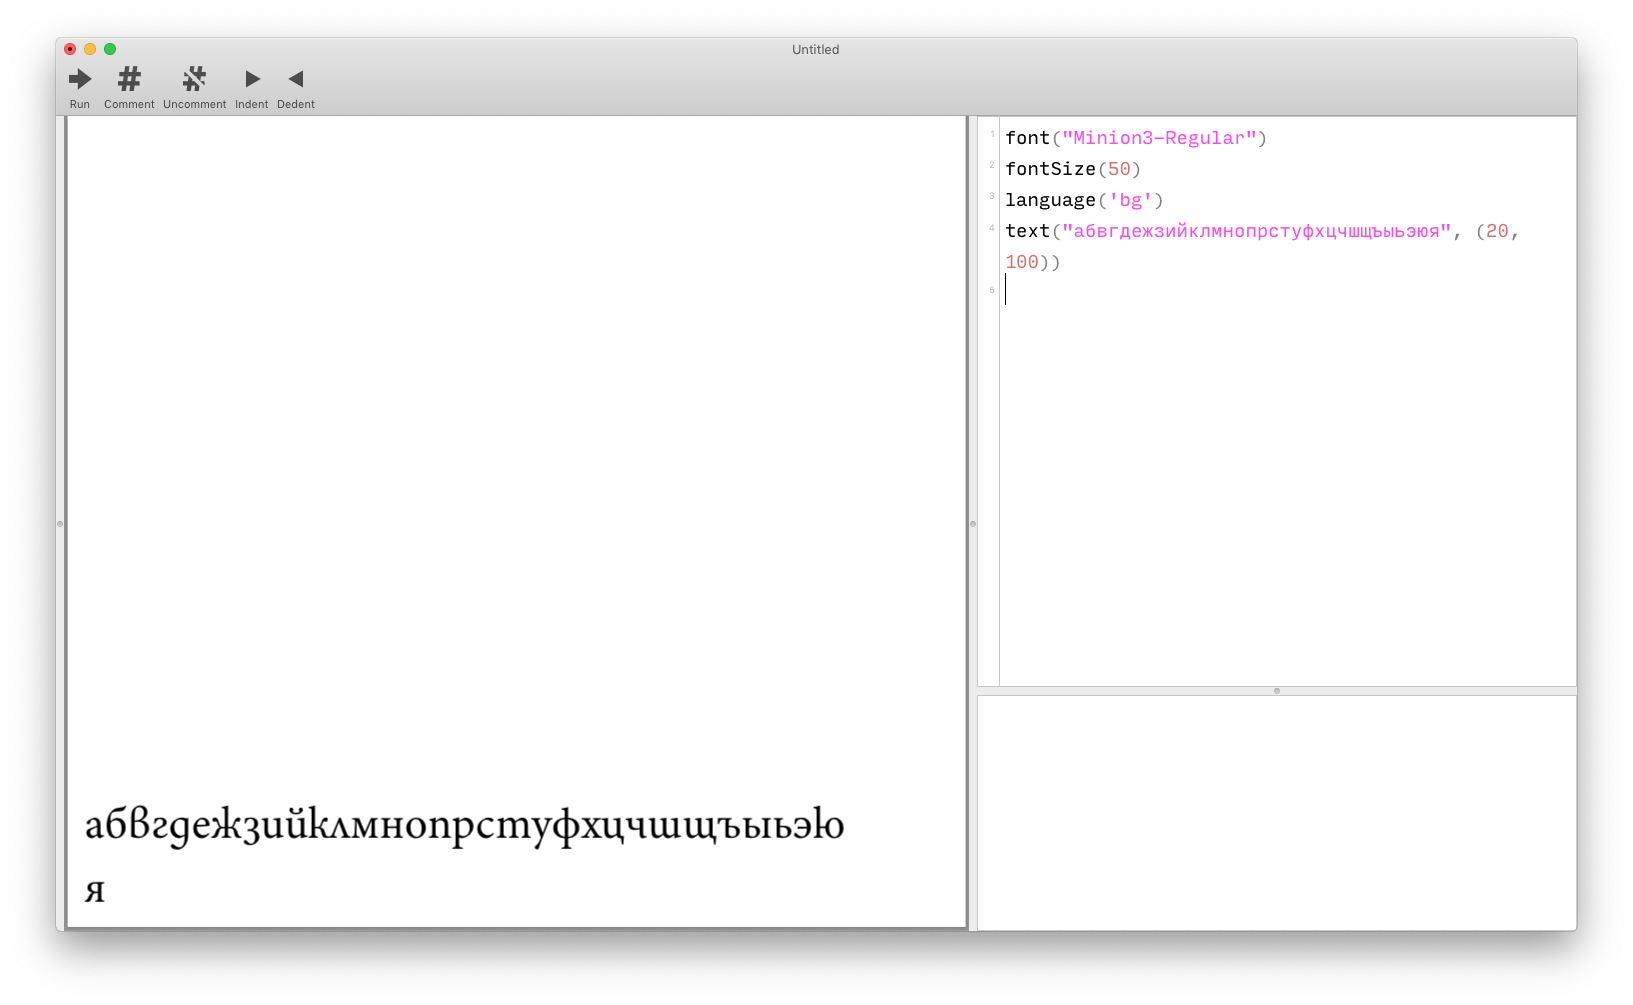
Task: Select the 'bg' language string on line 3
Action: [1132, 200]
